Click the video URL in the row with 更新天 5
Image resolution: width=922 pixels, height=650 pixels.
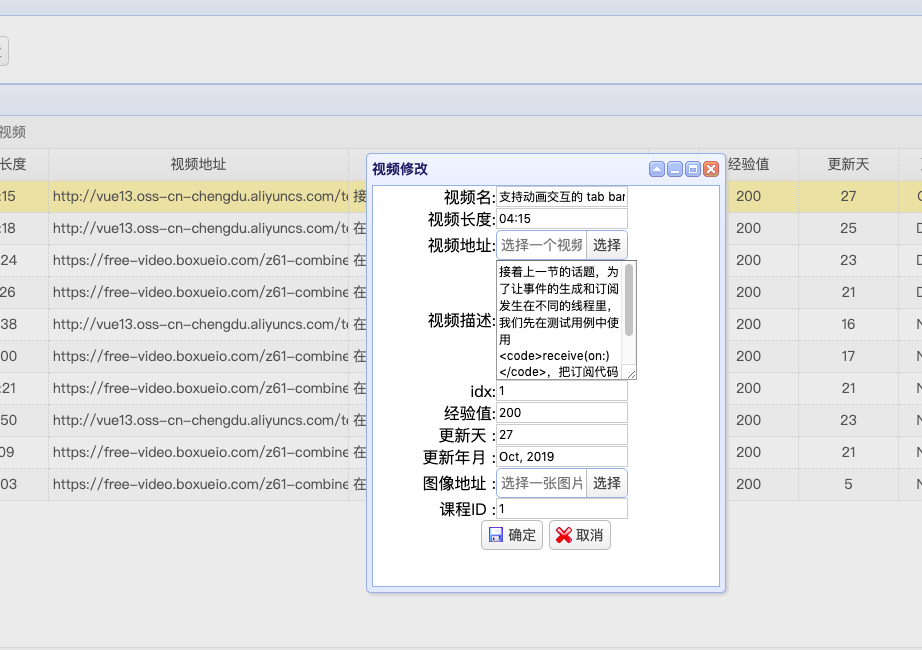pyautogui.click(x=200, y=484)
